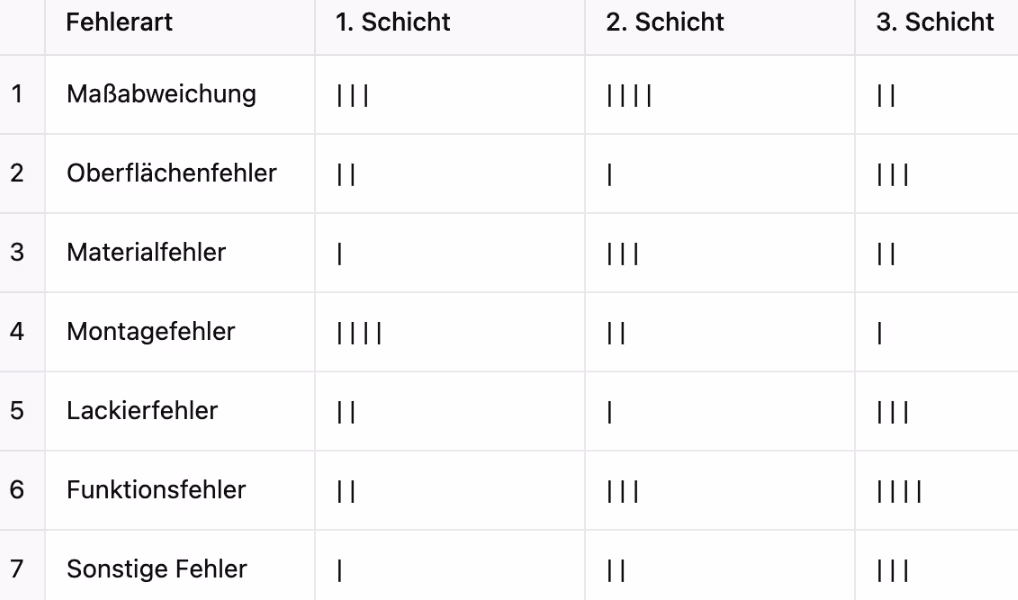Click the Montagefehler cell
The image size is (1018, 600).
pyautogui.click(x=180, y=332)
